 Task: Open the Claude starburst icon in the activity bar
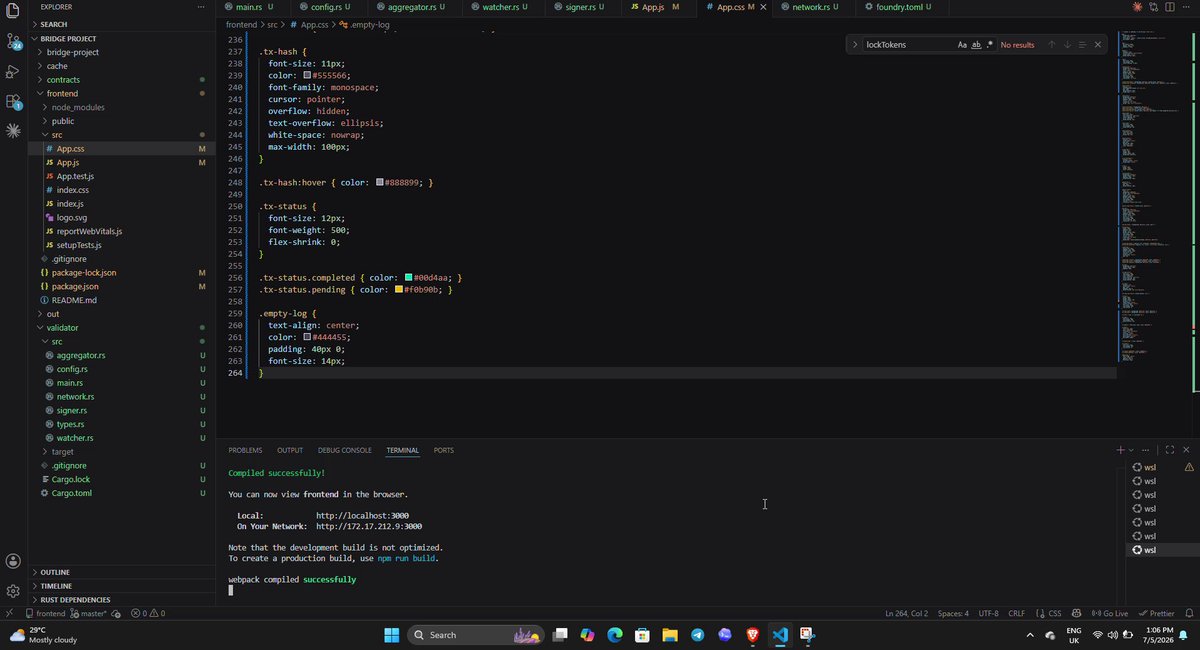click(13, 130)
